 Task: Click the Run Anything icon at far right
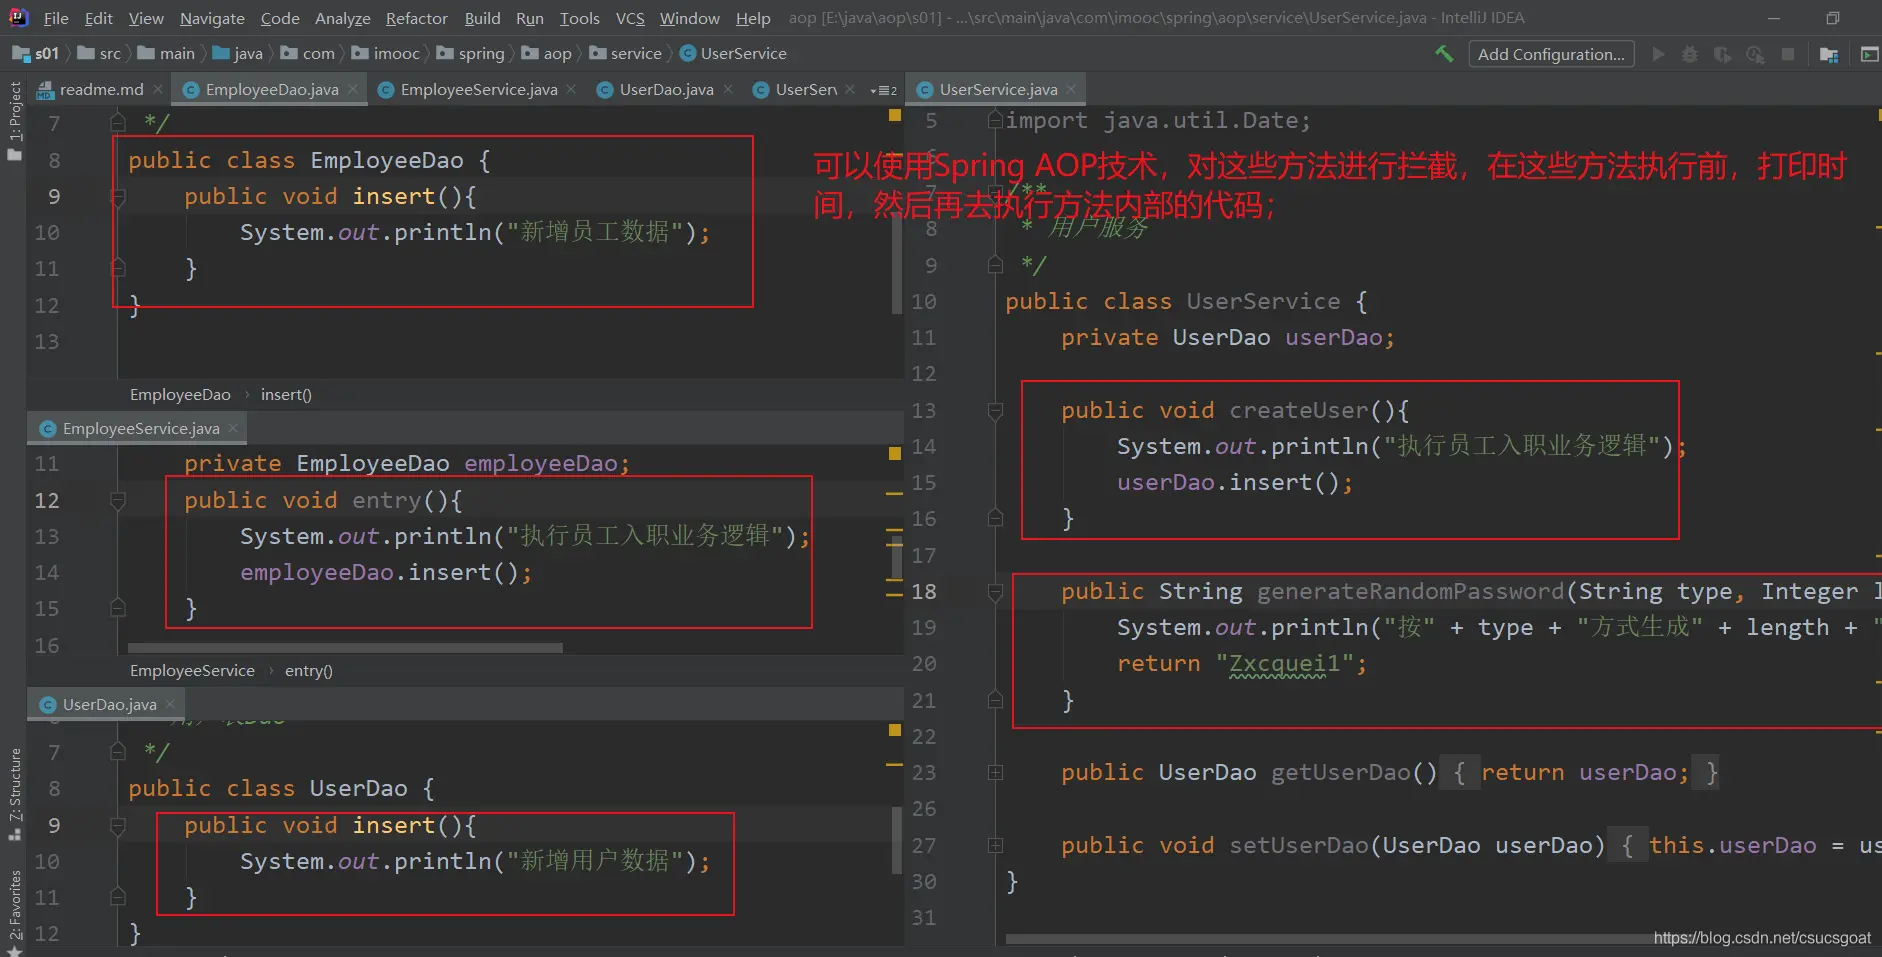click(1869, 54)
